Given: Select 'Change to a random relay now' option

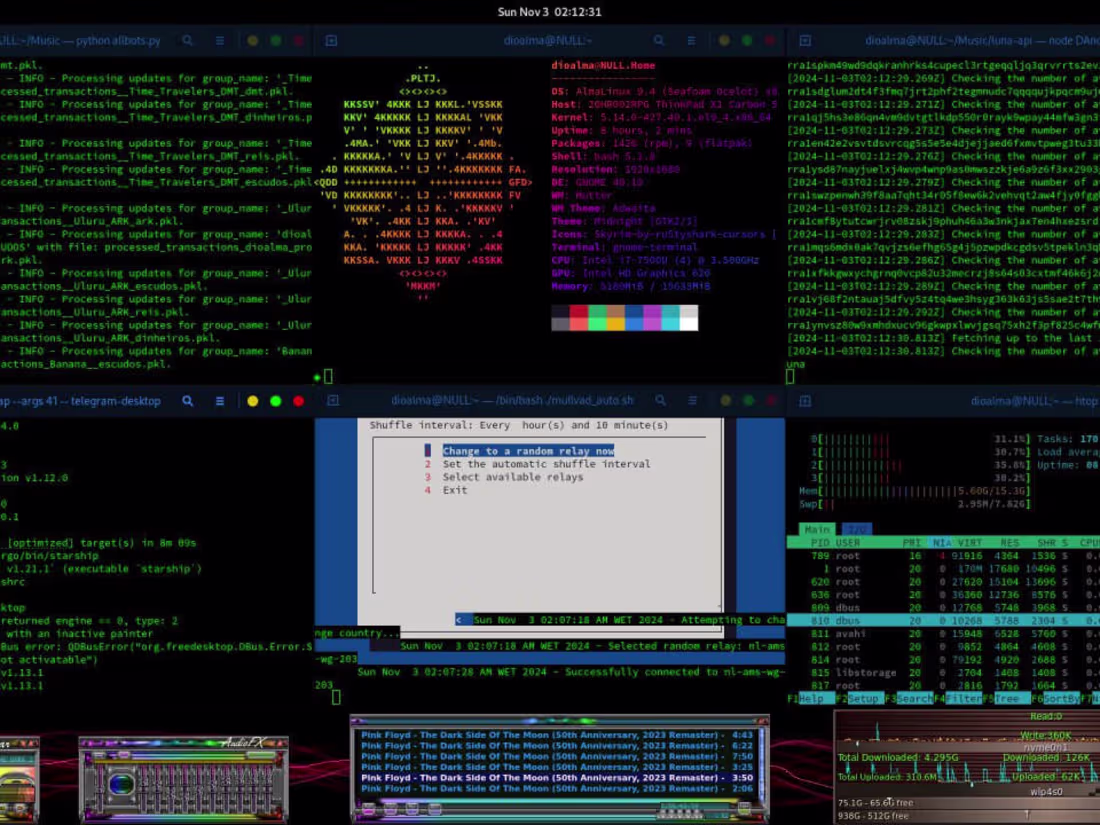Looking at the screenshot, I should (x=528, y=450).
